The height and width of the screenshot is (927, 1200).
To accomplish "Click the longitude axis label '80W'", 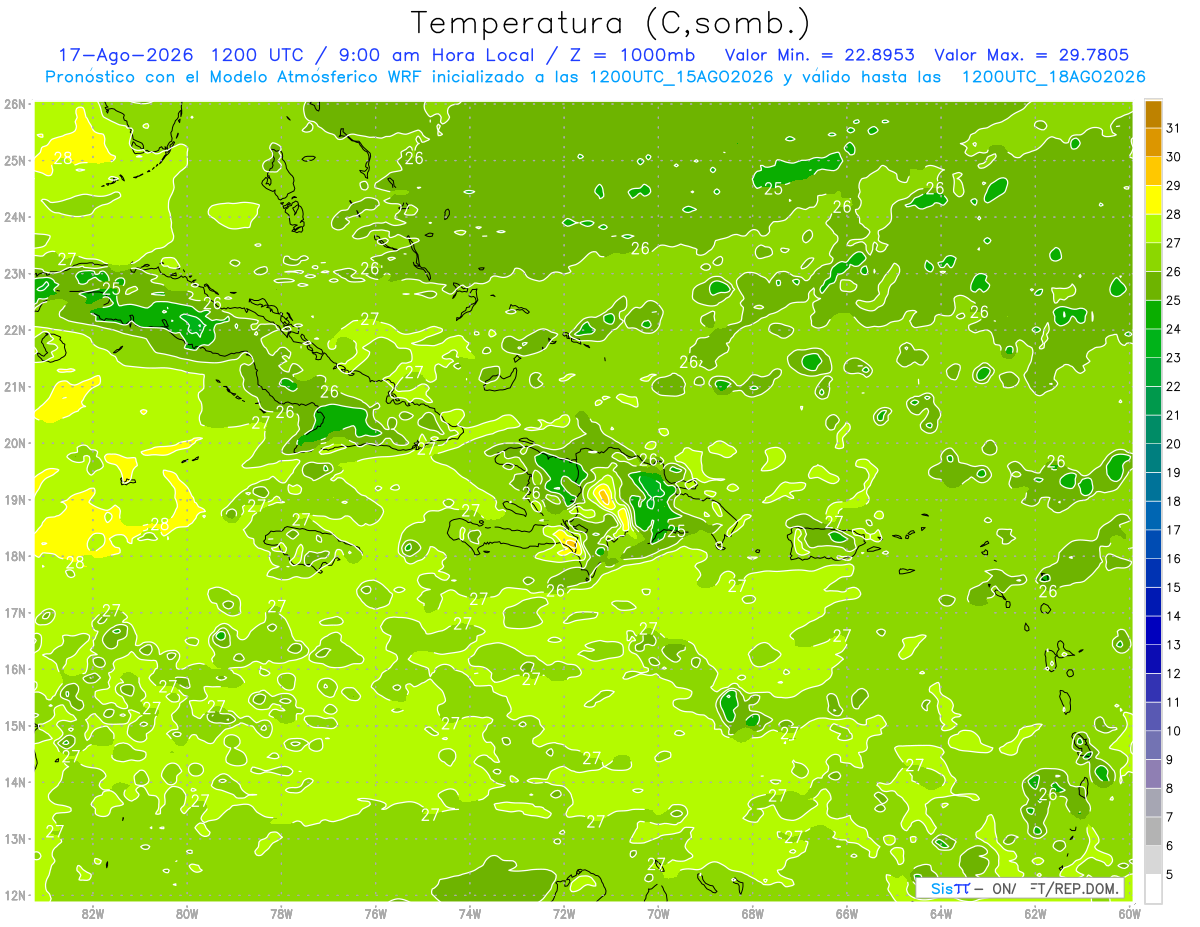I will point(187,913).
